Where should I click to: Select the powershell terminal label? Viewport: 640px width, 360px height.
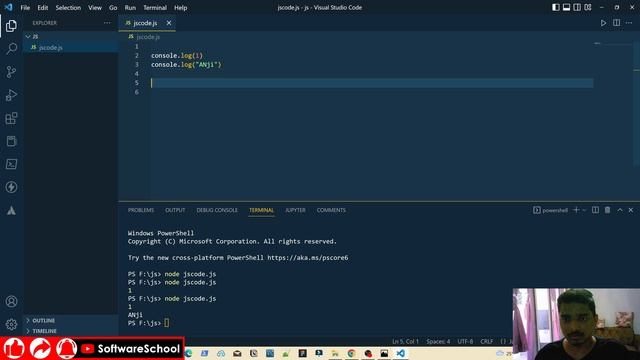(550, 210)
